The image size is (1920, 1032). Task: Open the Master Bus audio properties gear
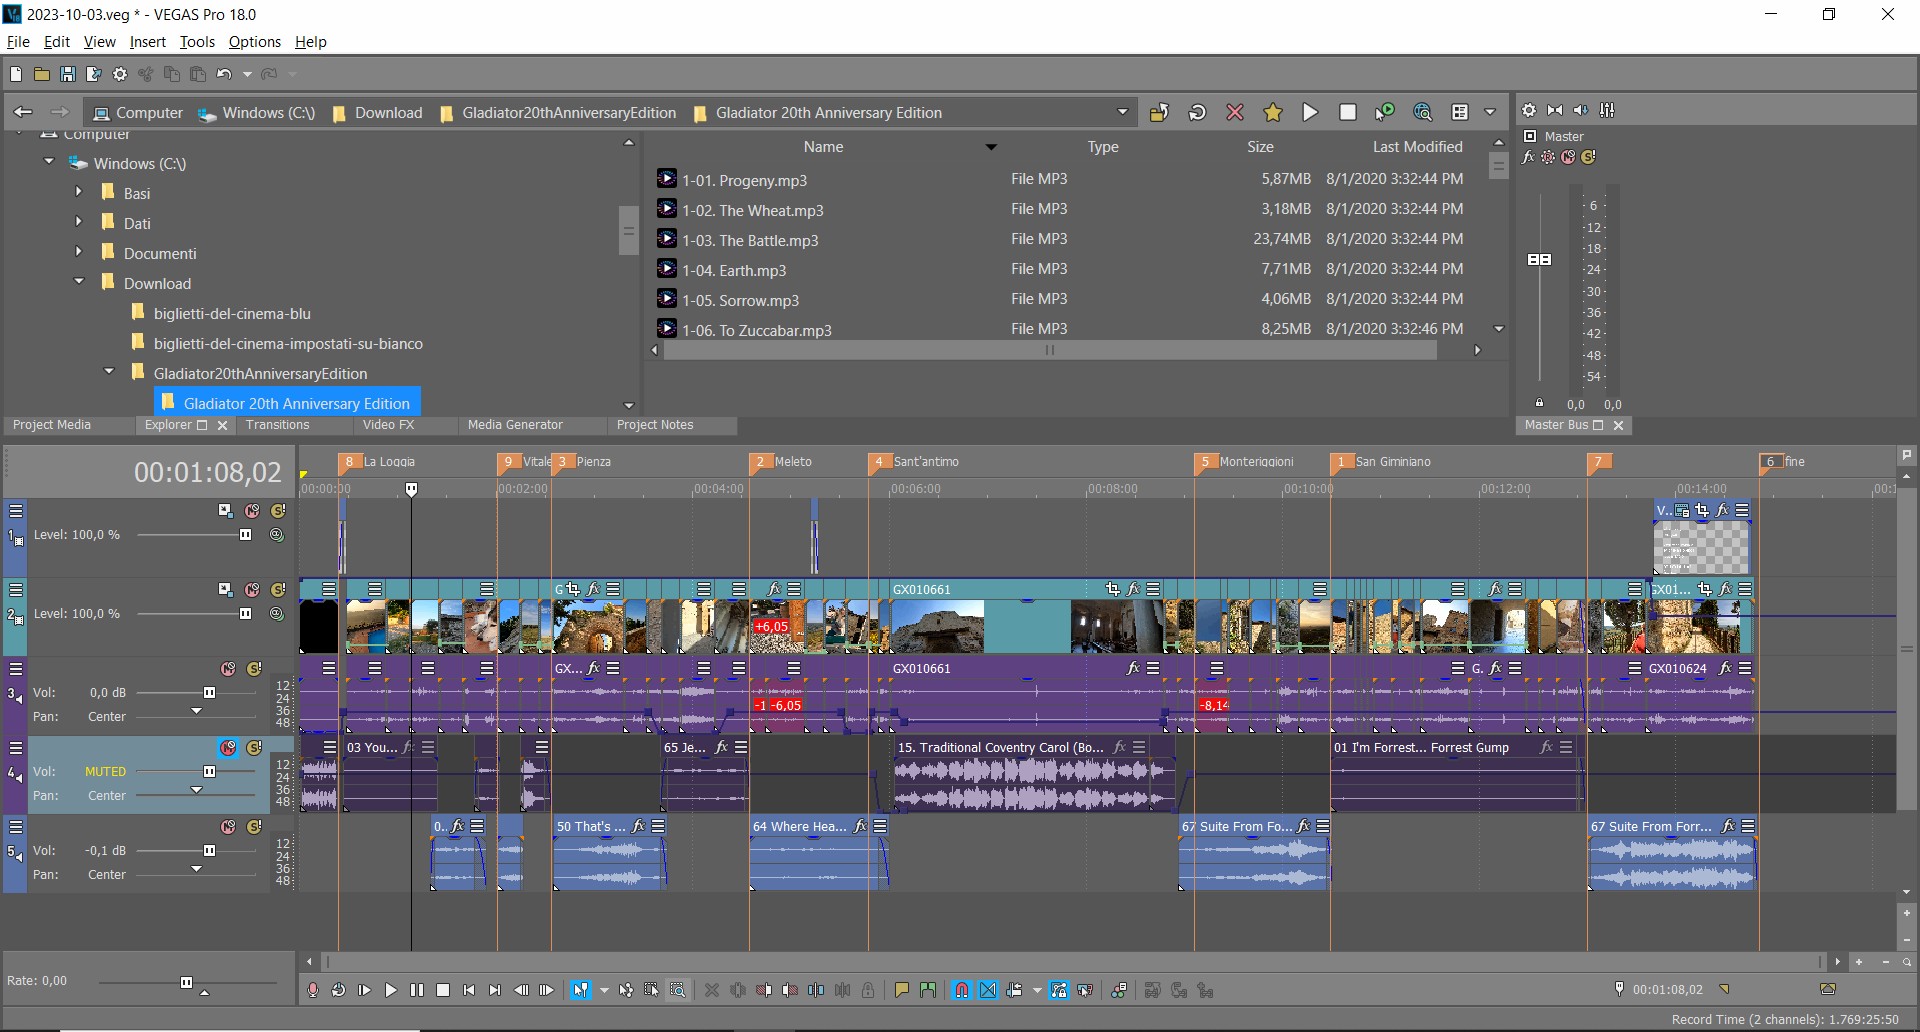tap(1529, 110)
